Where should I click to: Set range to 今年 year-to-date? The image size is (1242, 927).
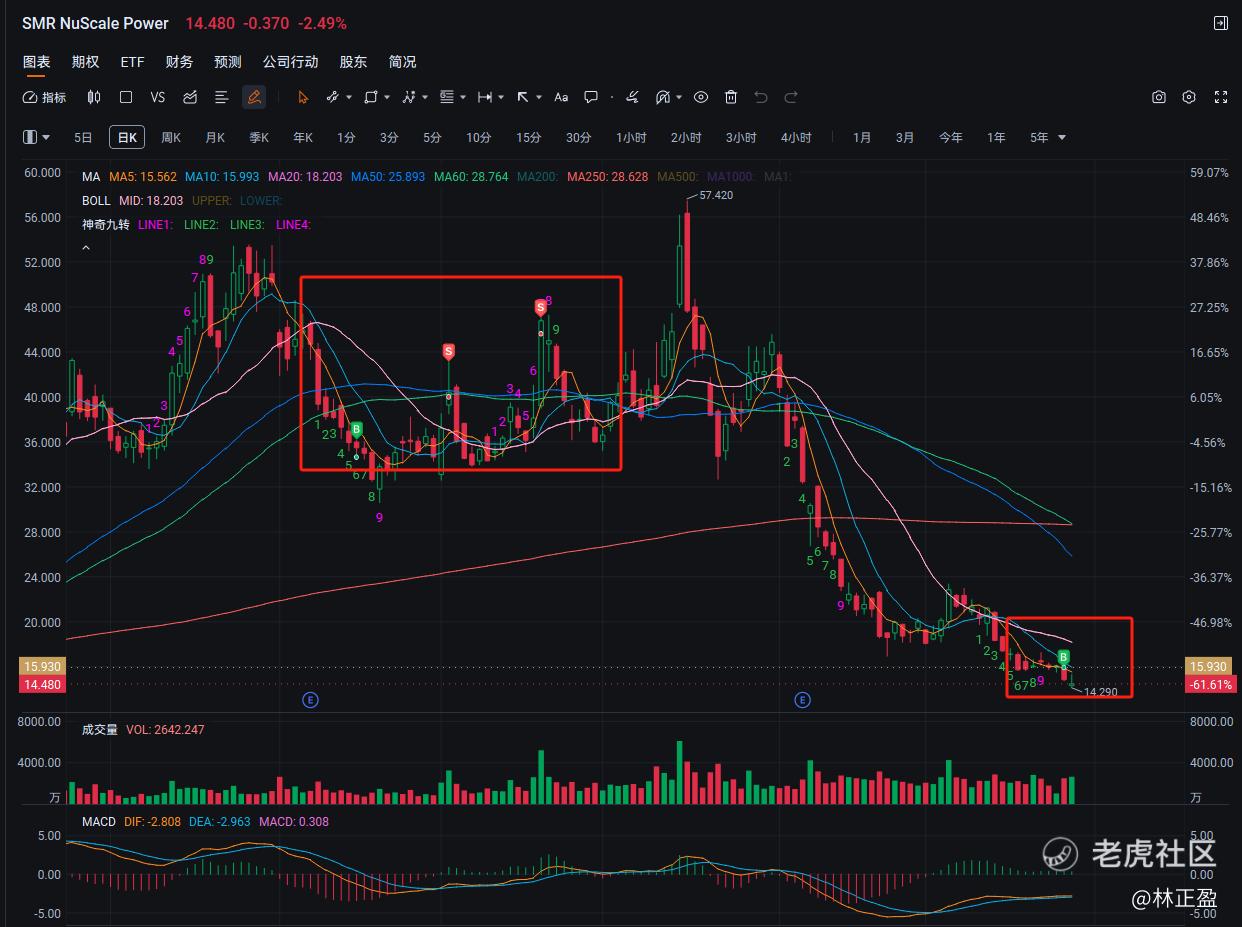click(950, 137)
